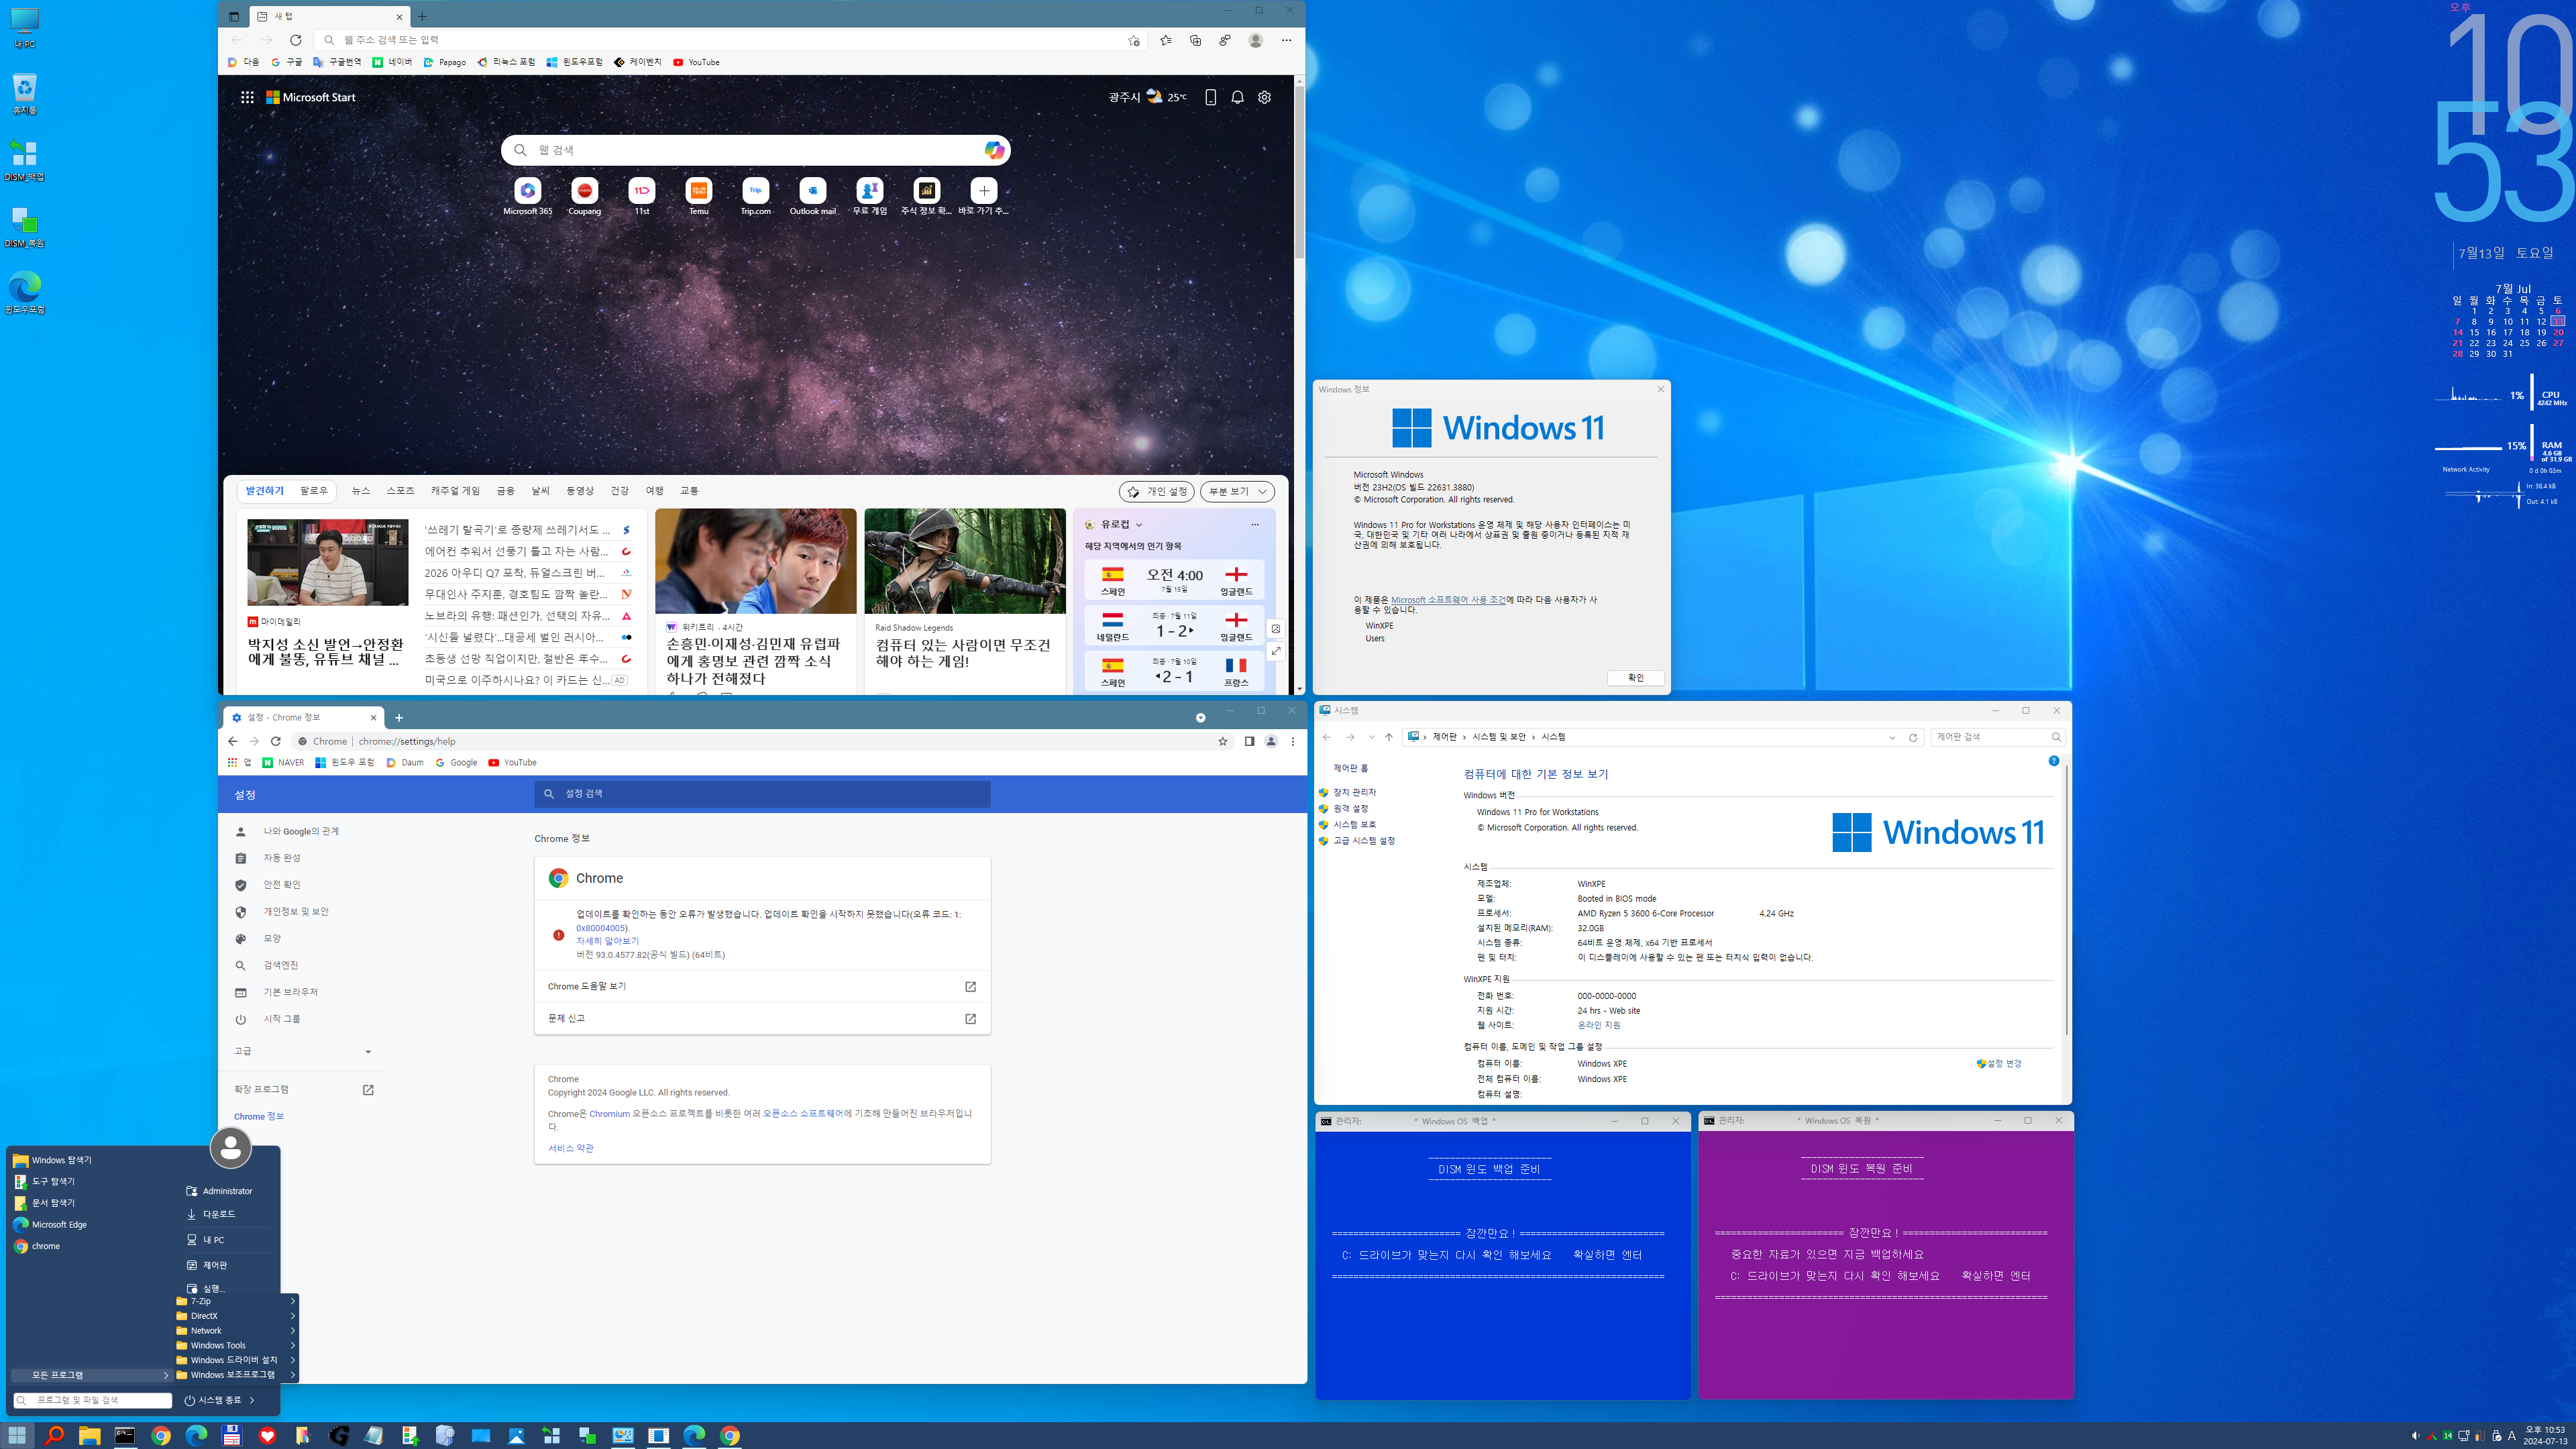Screen dimensions: 2576x1449
Task: Switch to 팔로우 tab in news feed
Action: coord(314,491)
